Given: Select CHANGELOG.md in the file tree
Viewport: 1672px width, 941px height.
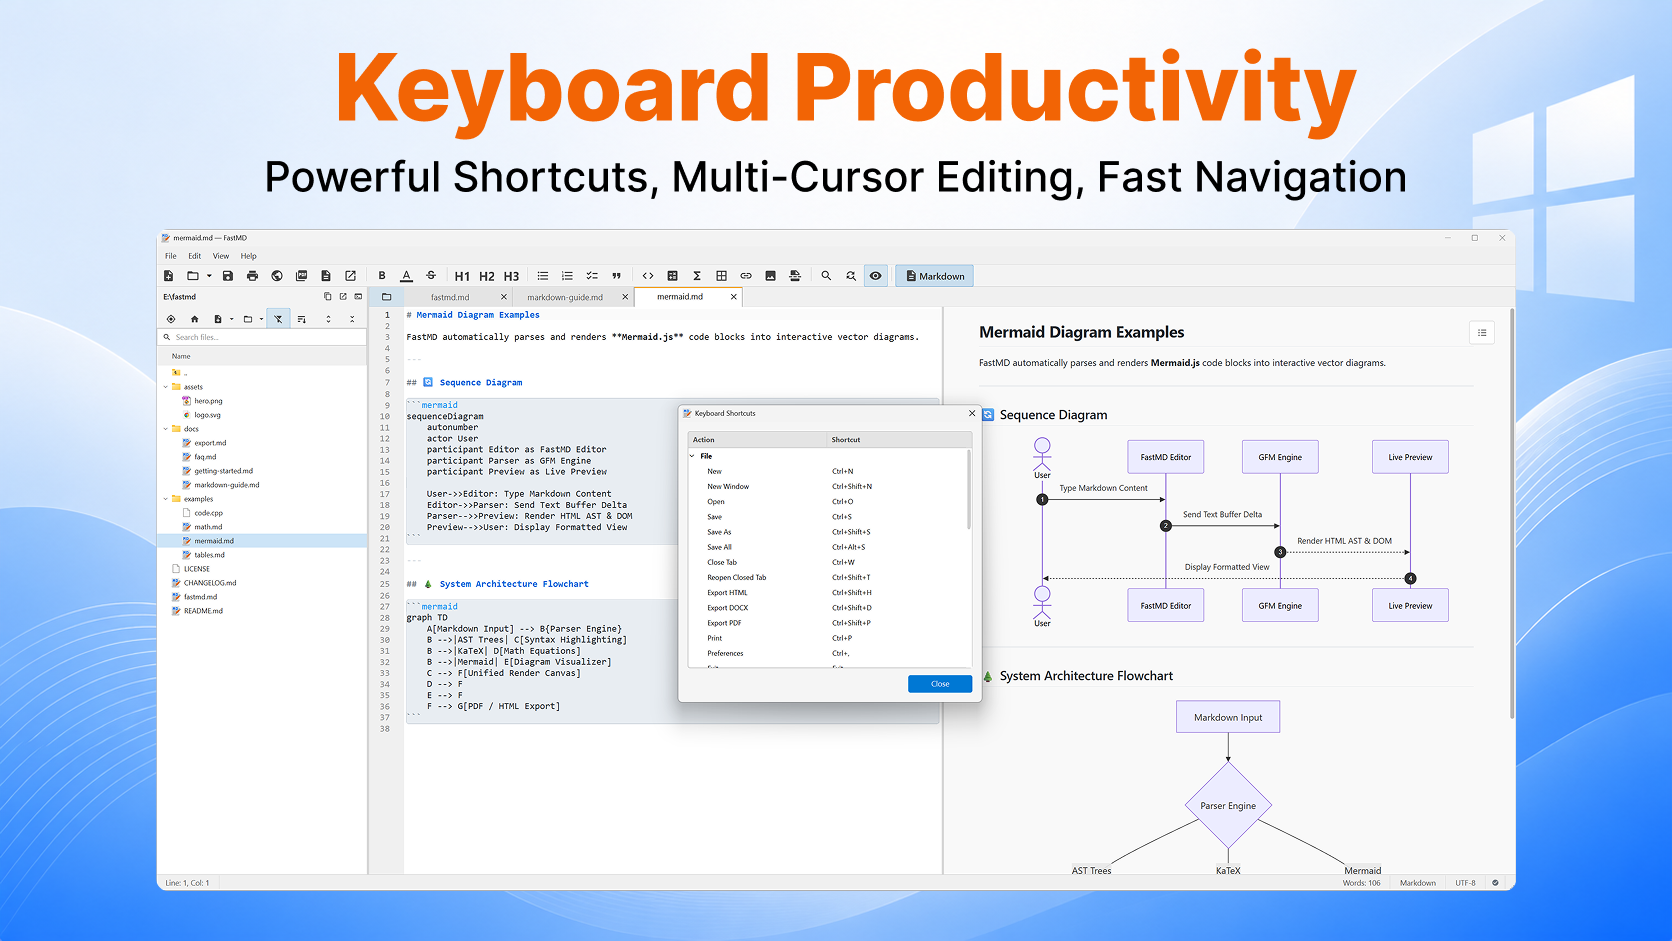Looking at the screenshot, I should [210, 583].
